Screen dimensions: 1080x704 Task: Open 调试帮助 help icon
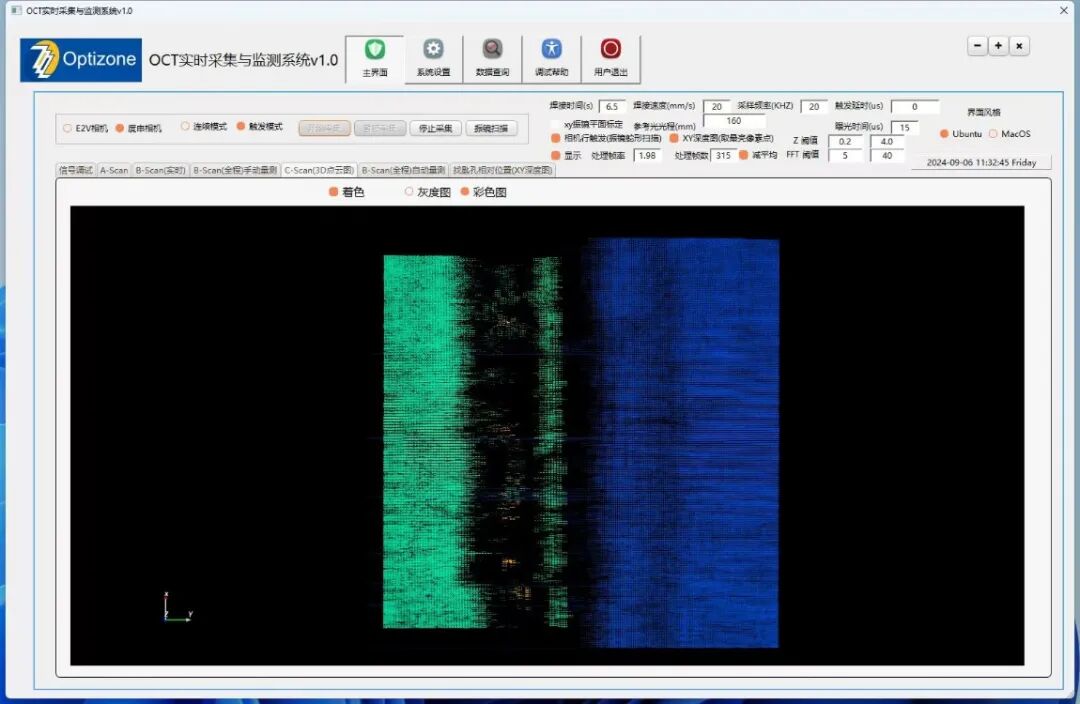coord(552,51)
